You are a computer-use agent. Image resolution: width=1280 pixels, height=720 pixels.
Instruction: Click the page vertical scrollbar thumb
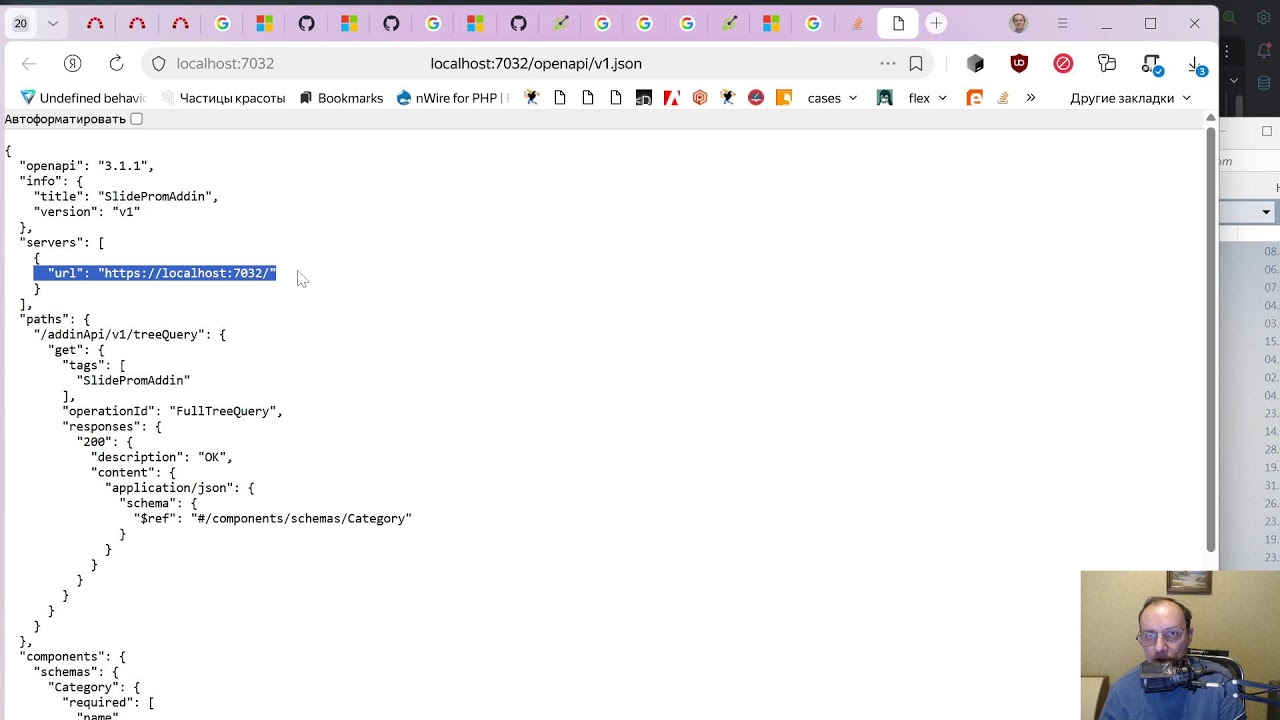[1210, 340]
